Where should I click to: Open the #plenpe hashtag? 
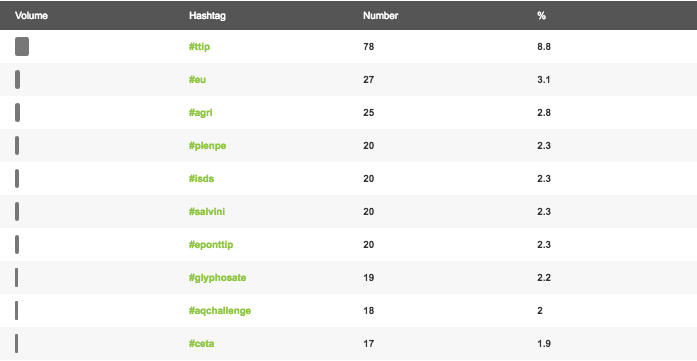point(207,146)
